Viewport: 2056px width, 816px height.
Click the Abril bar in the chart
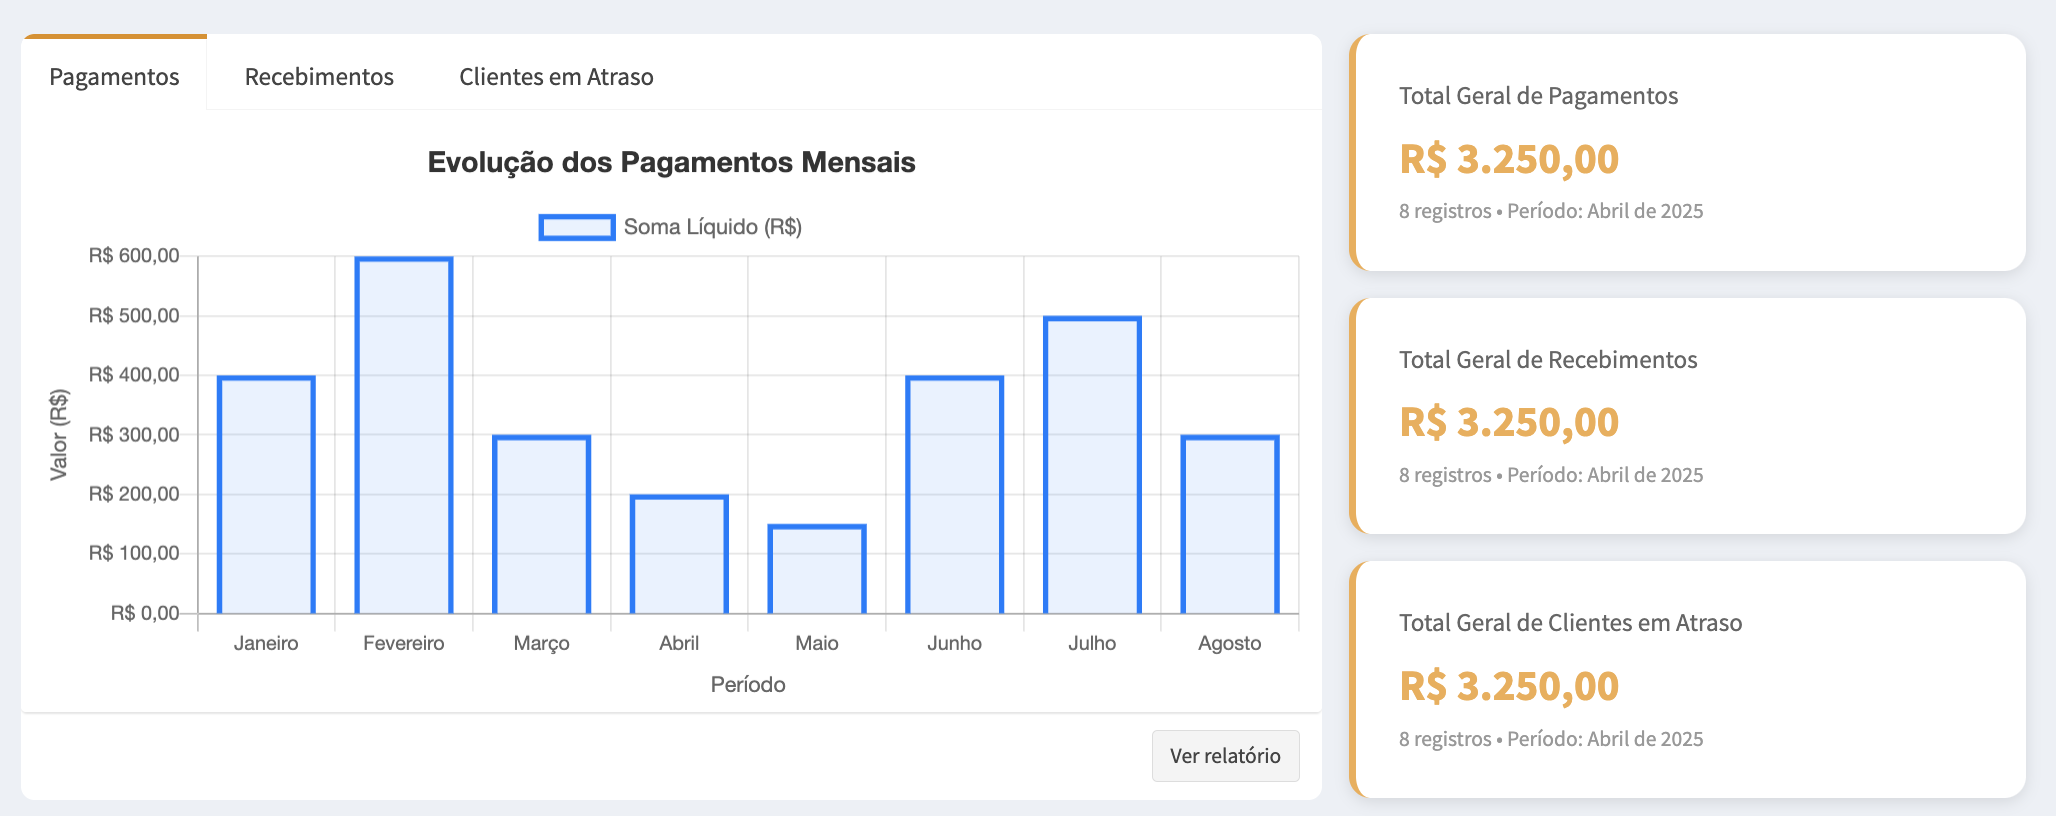(679, 555)
